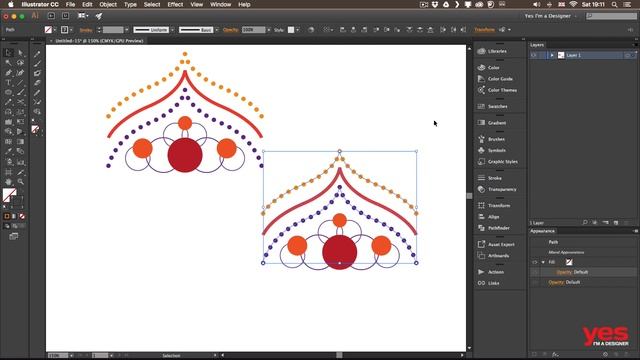The height and width of the screenshot is (360, 640).
Task: Open the graphic Style dropdown
Action: 297,30
